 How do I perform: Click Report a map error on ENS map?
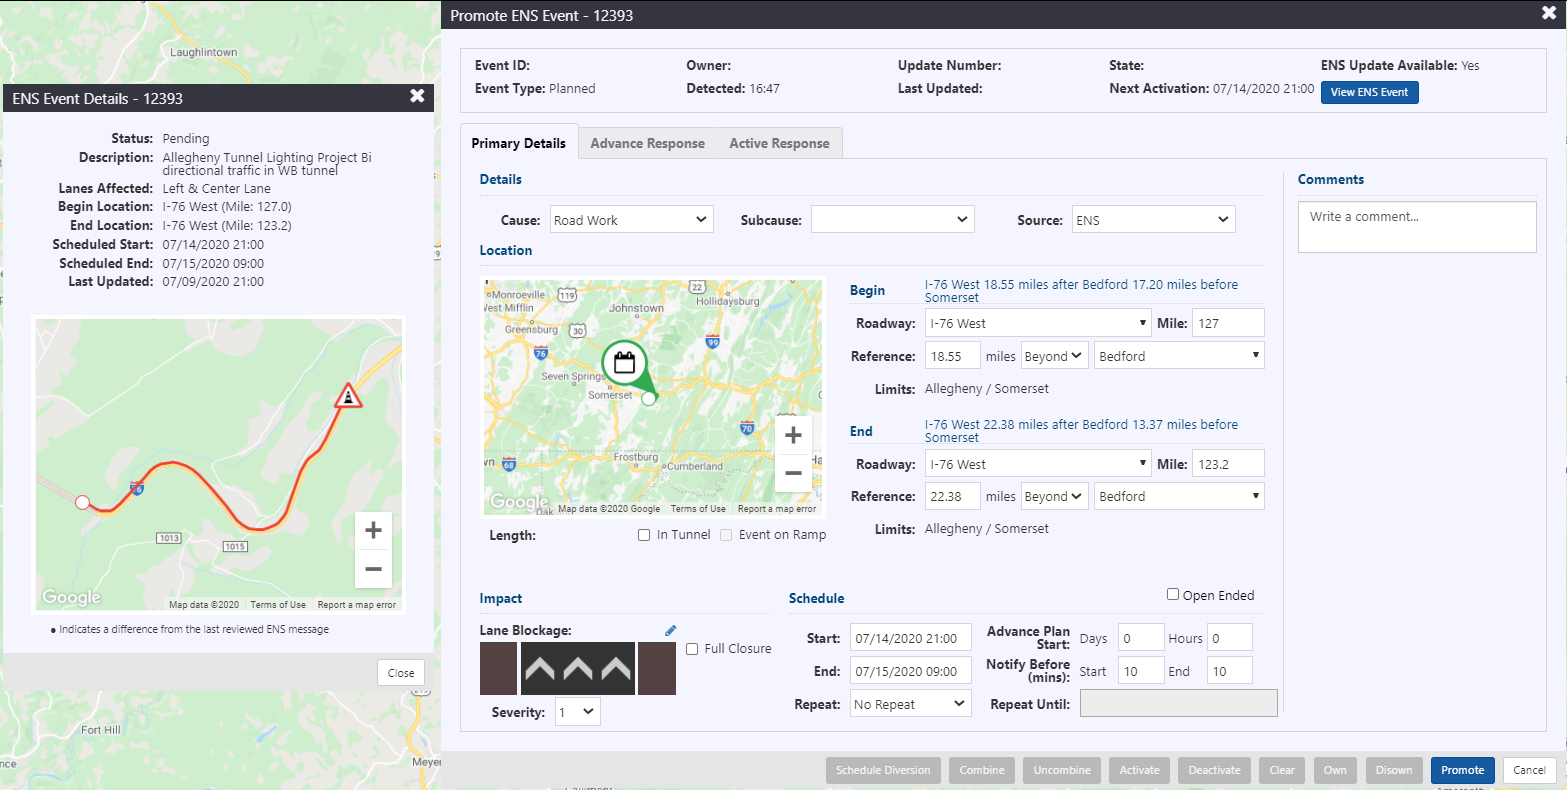[x=357, y=605]
